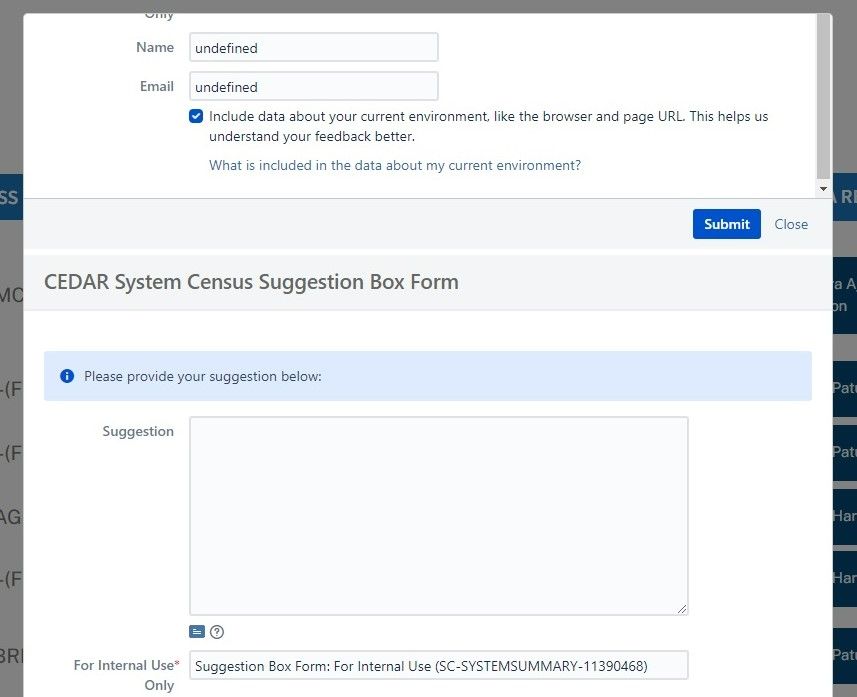The width and height of the screenshot is (857, 697).
Task: Click the Email field containing "undefined"
Action: 313,86
